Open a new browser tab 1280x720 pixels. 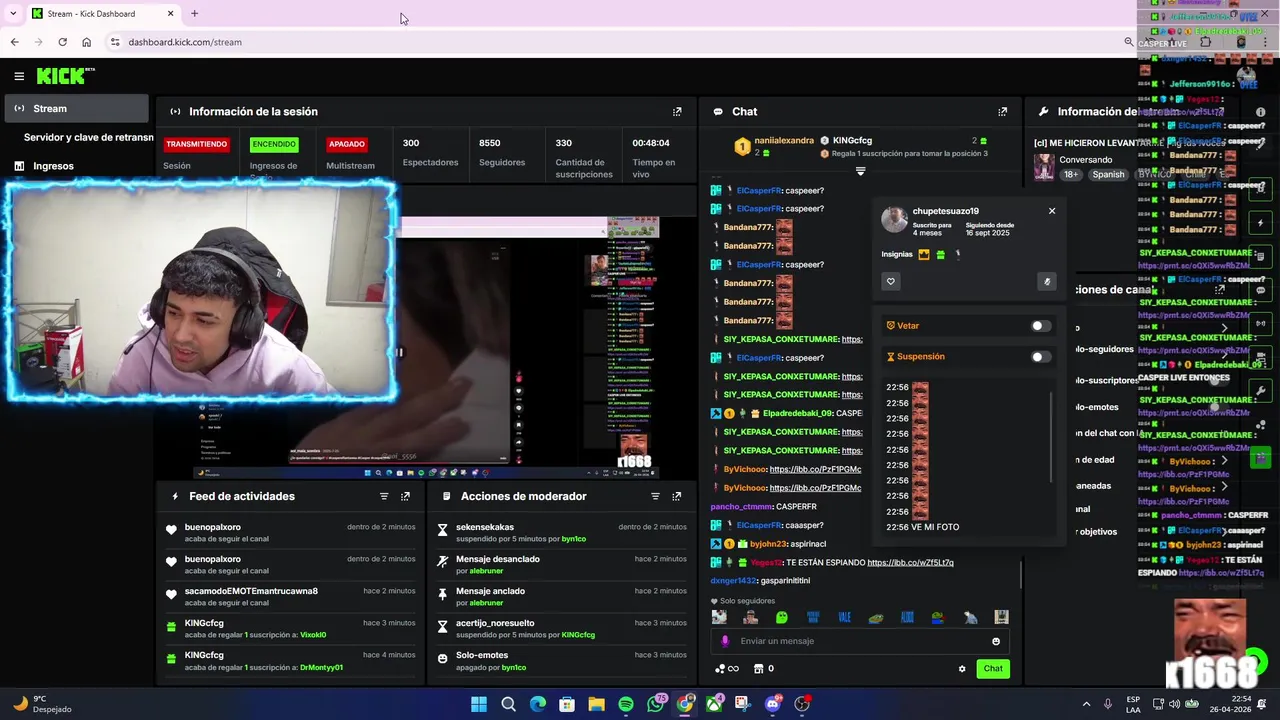click(x=194, y=14)
